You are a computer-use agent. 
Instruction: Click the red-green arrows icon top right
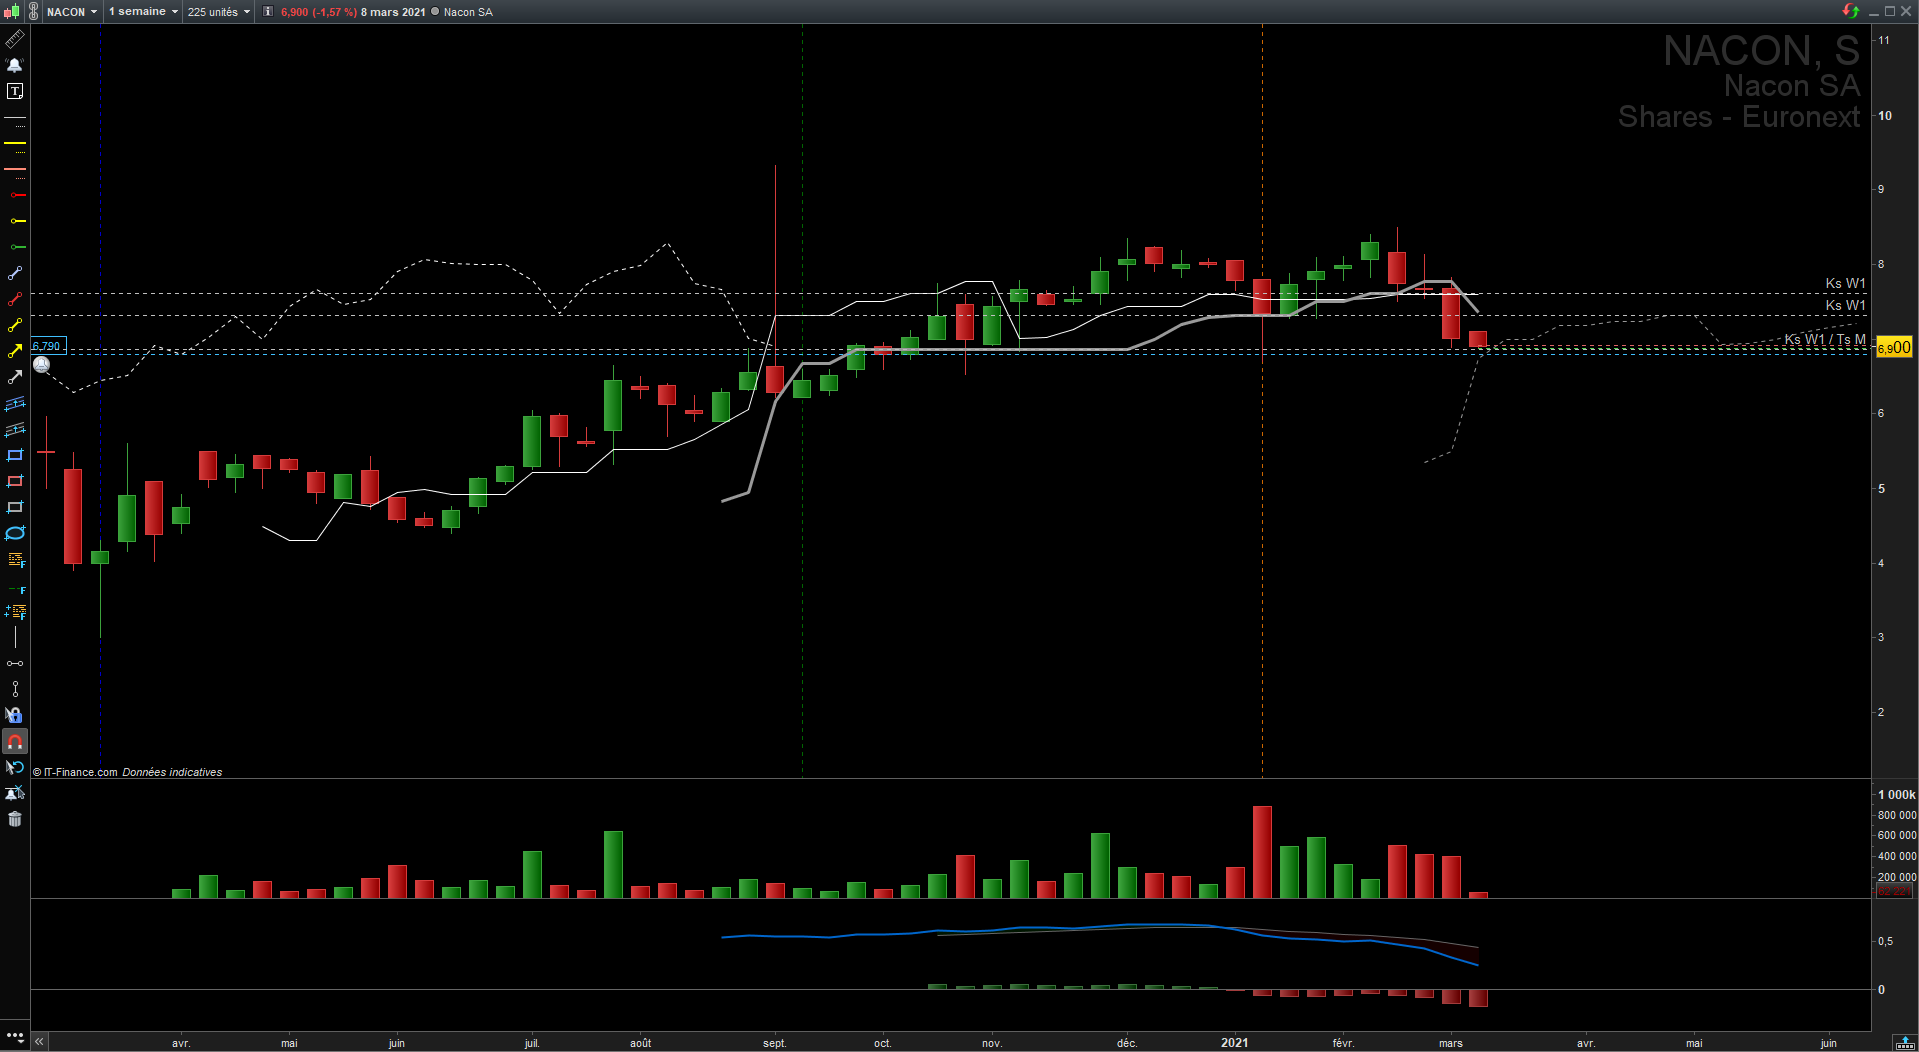coord(1851,11)
